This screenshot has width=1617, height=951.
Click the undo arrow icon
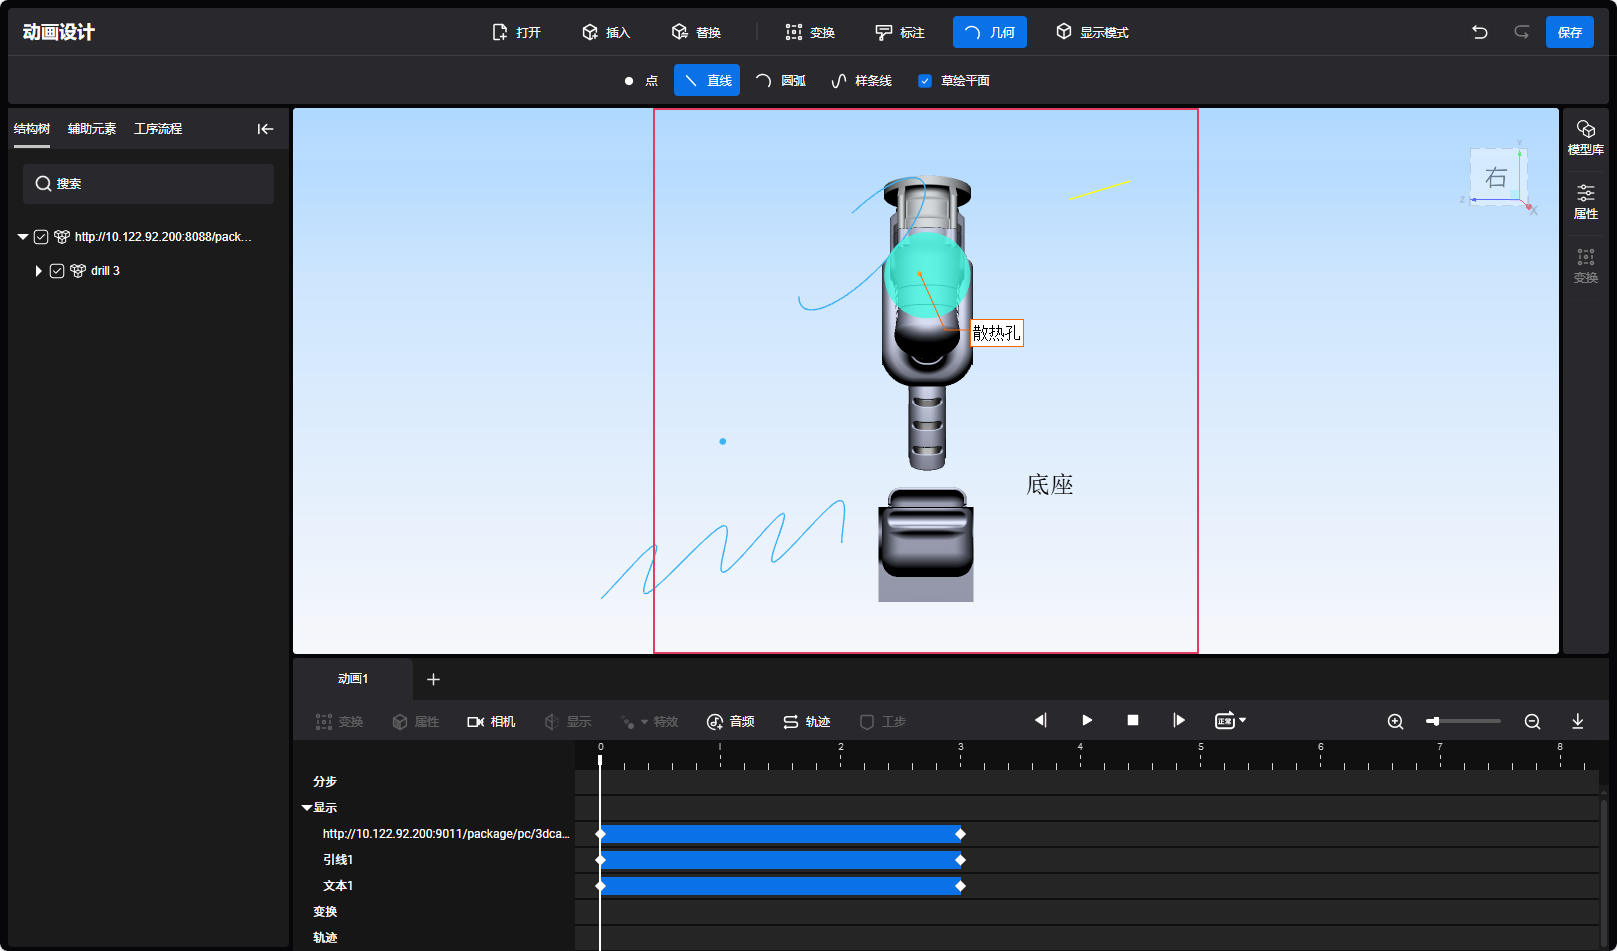coord(1479,32)
